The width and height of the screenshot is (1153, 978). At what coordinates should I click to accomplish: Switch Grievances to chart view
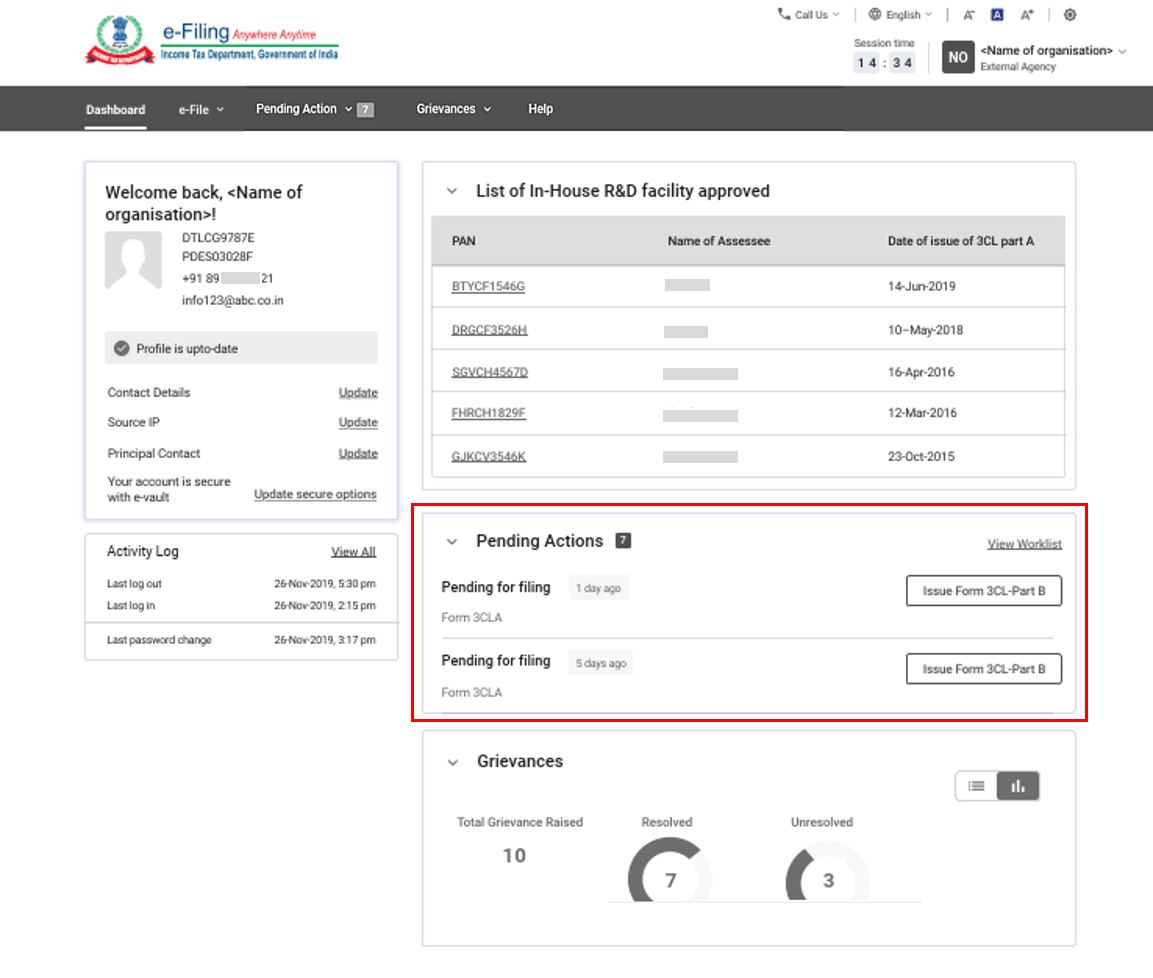[1018, 786]
